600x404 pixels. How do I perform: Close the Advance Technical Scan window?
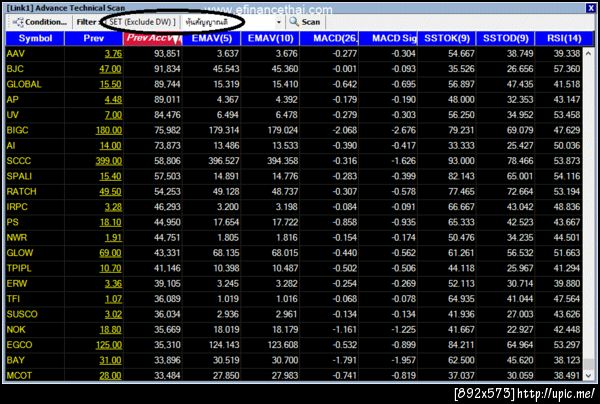tap(591, 8)
